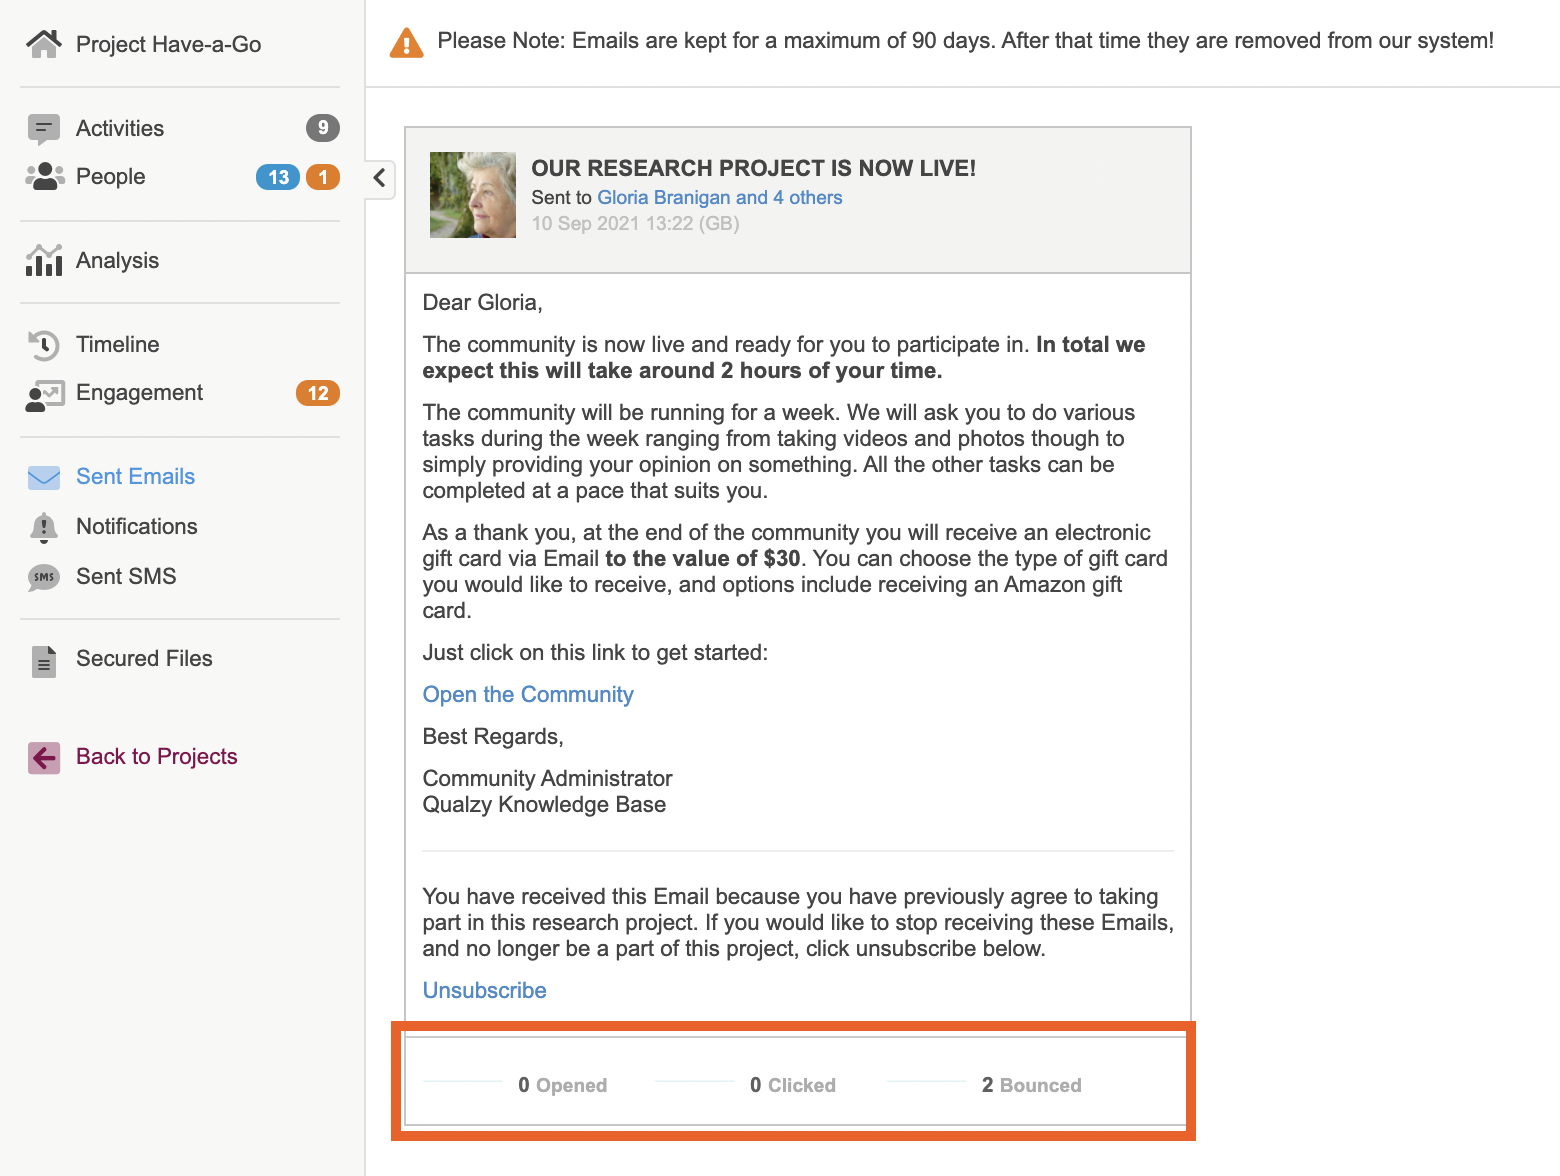Viewport: 1560px width, 1176px height.
Task: Click the Sent Emails envelope icon
Action: click(x=44, y=477)
